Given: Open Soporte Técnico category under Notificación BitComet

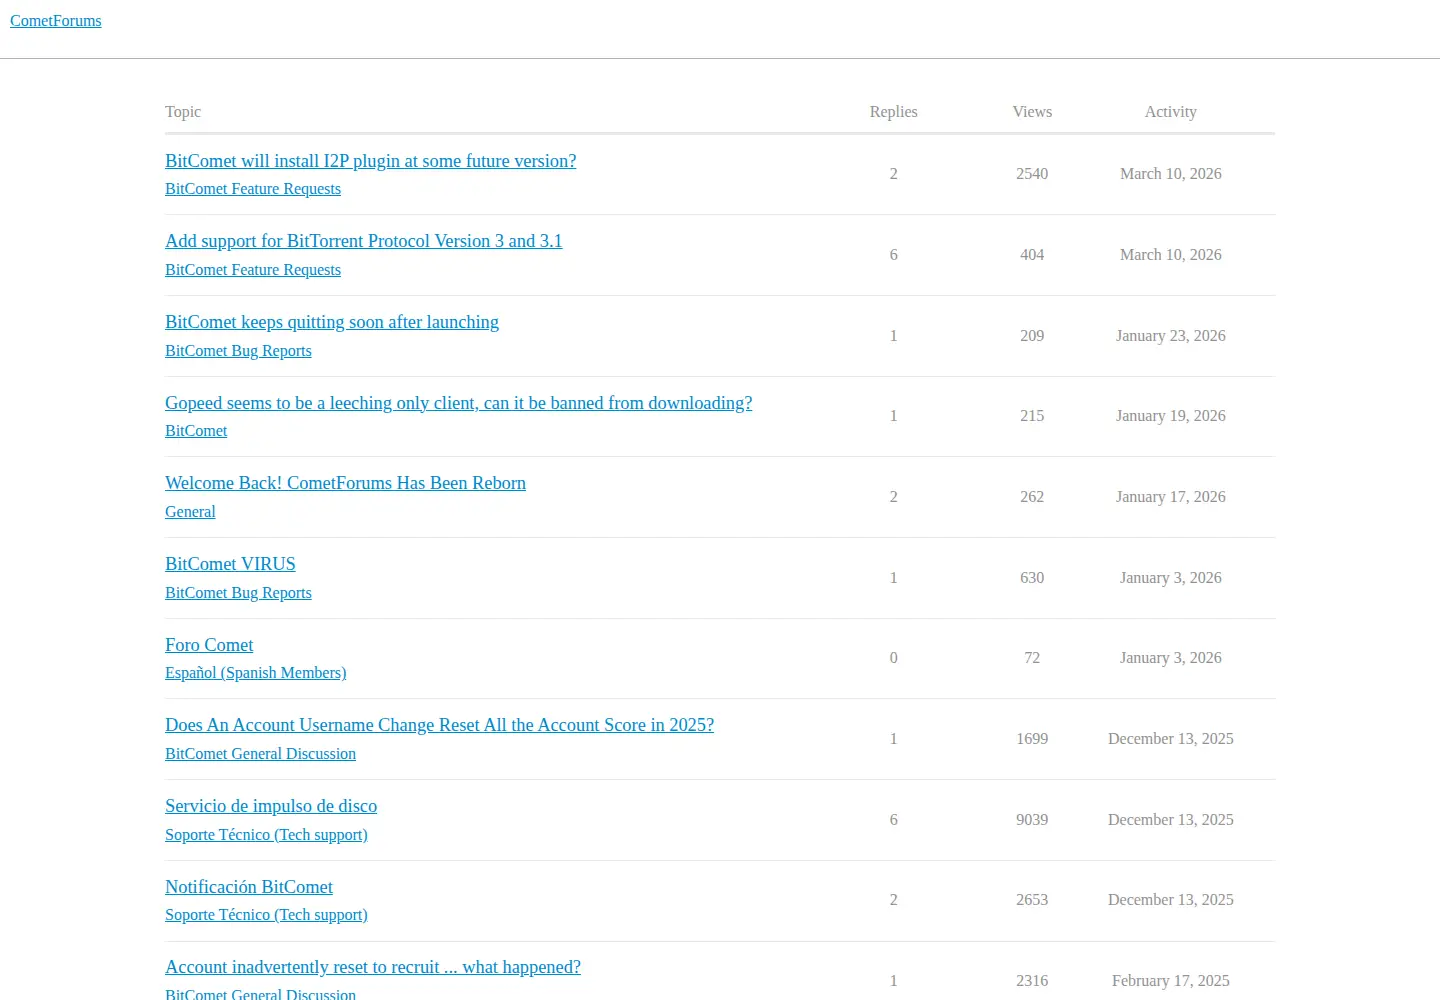Looking at the screenshot, I should 266,915.
